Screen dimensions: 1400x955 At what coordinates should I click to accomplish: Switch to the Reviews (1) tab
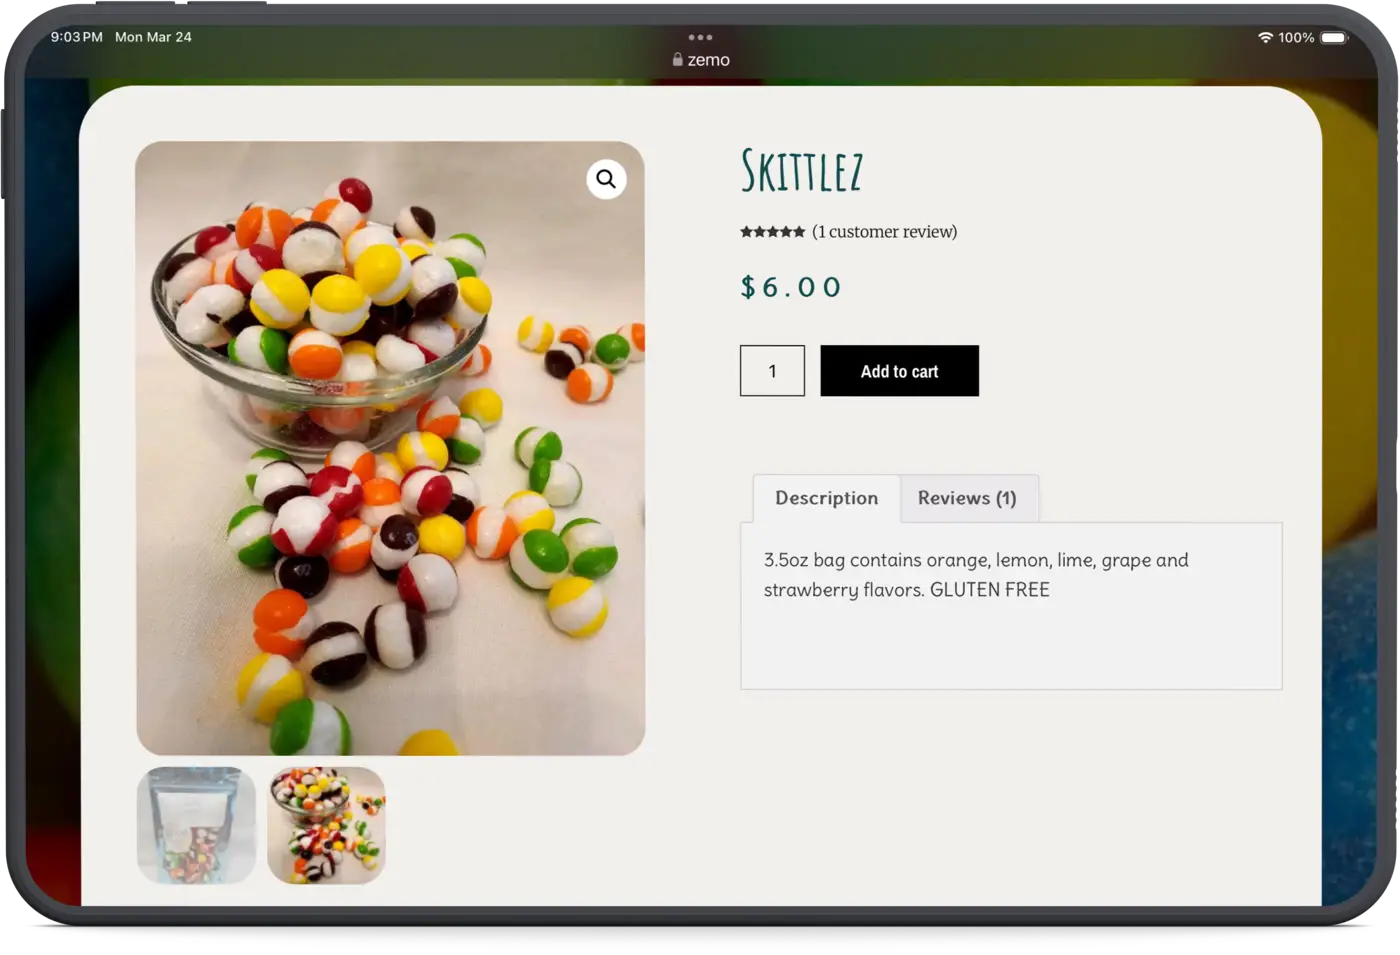(967, 498)
